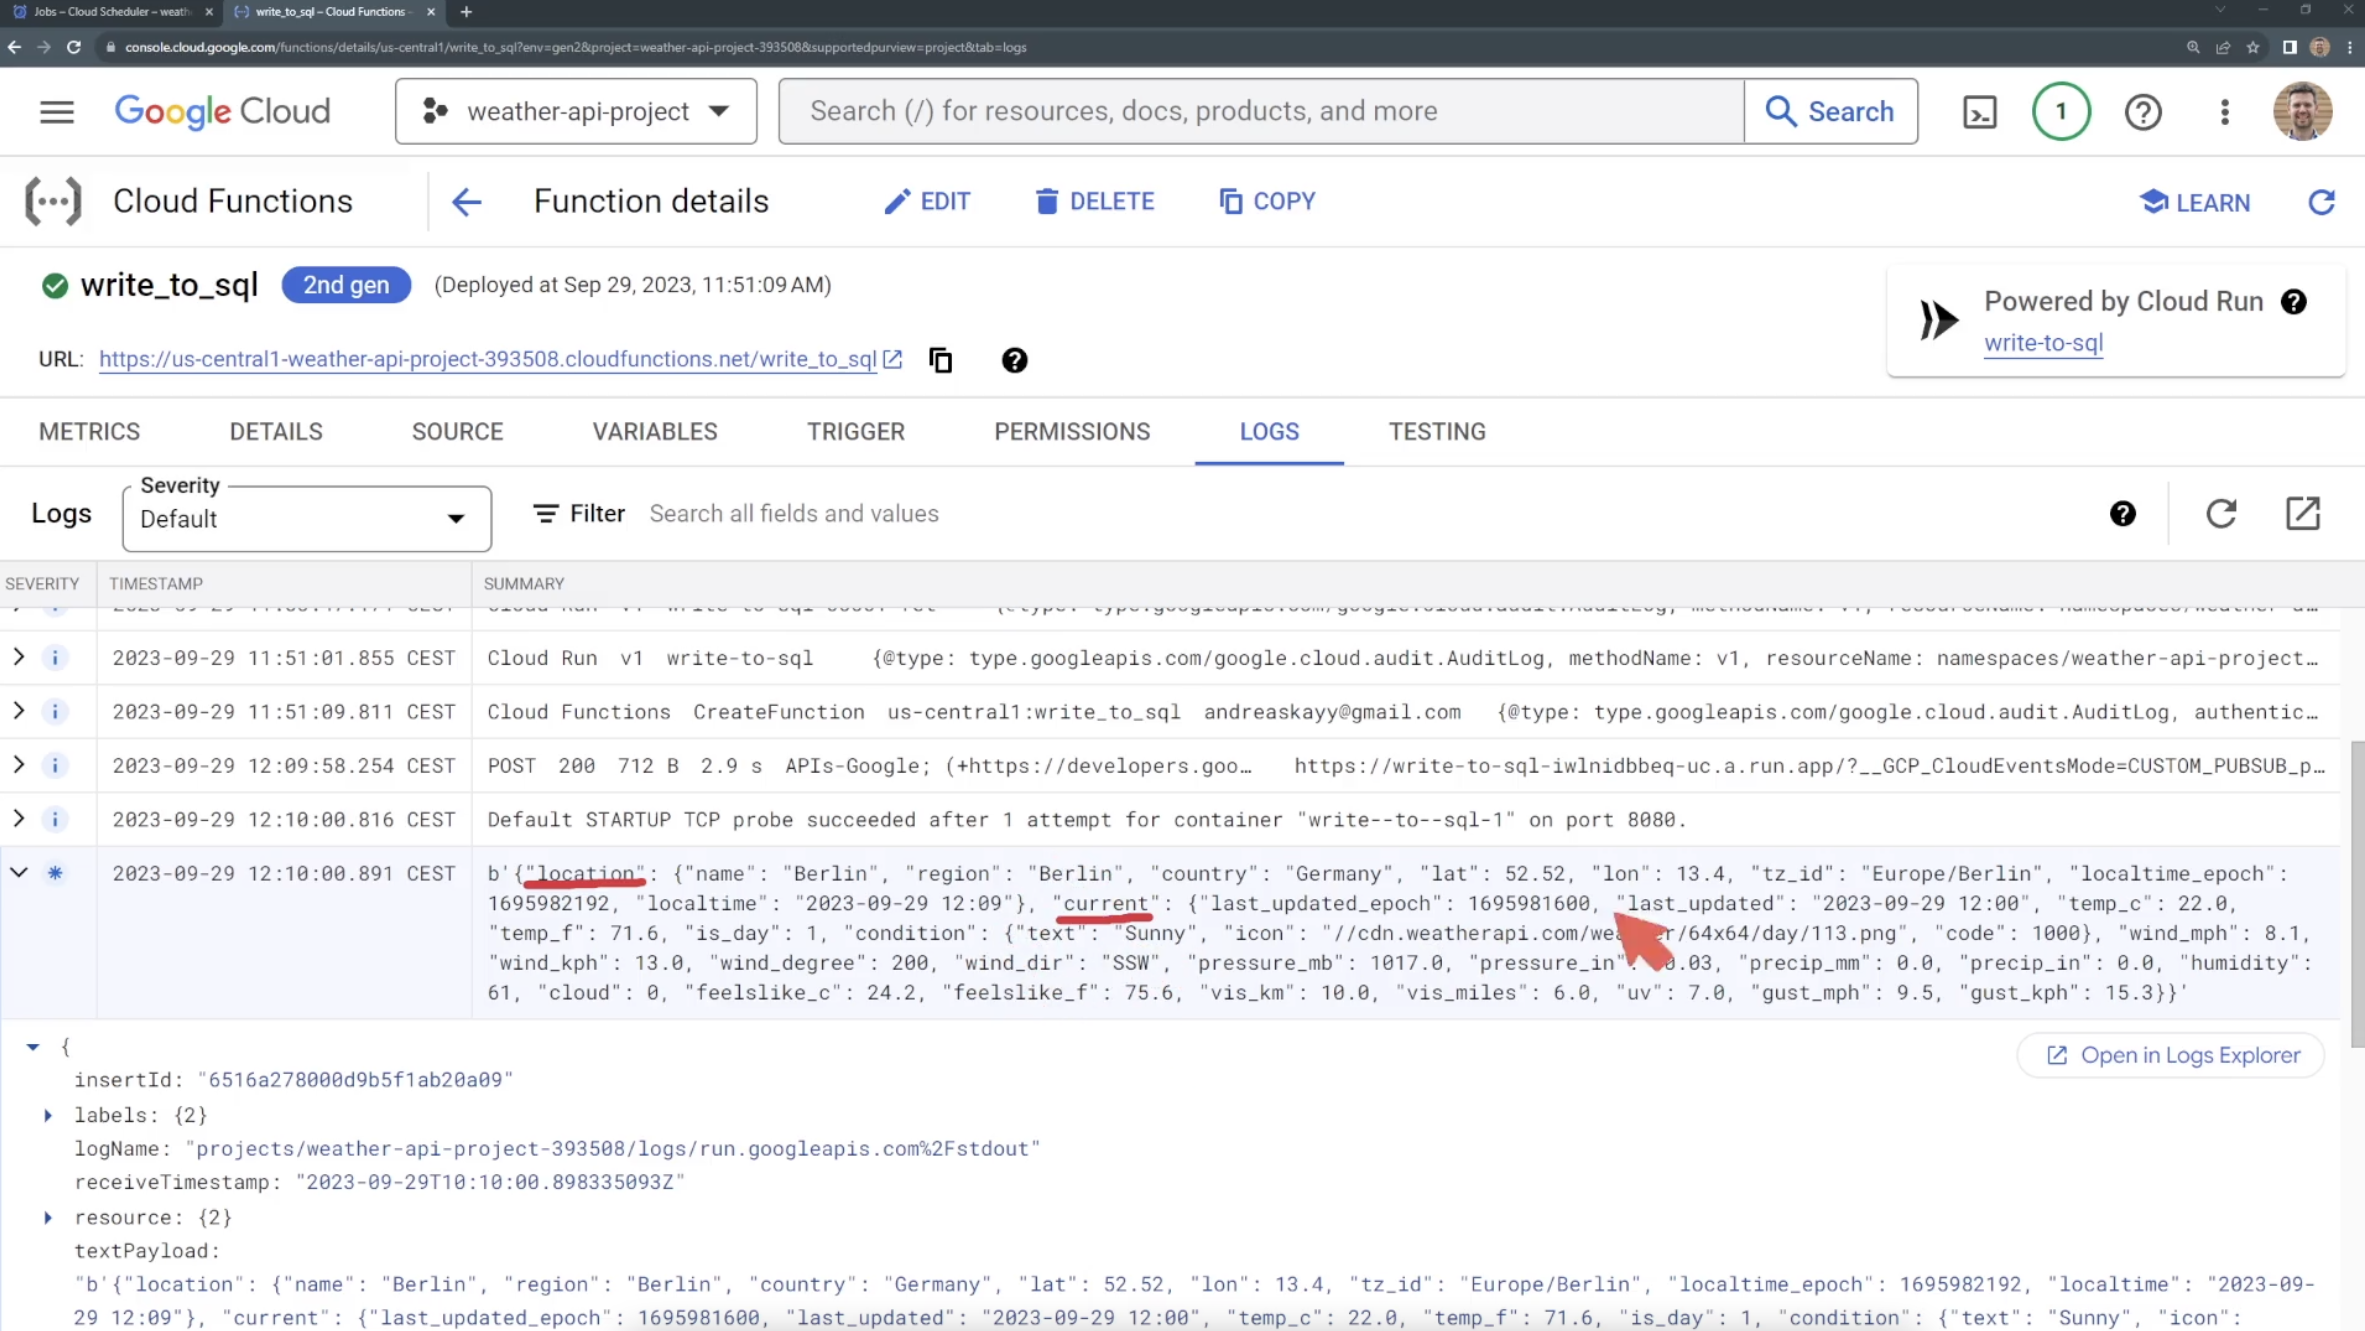
Task: Switch to the SOURCE tab
Action: click(x=457, y=432)
